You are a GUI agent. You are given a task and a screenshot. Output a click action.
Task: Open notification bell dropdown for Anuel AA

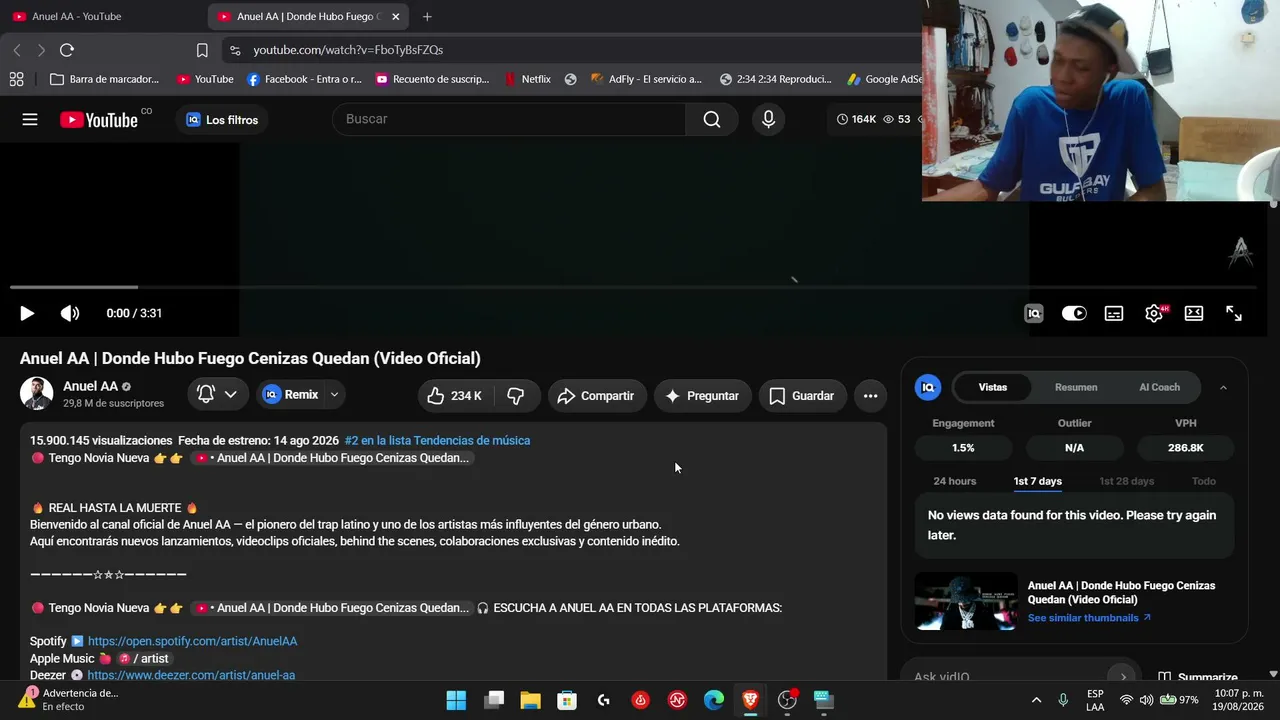[217, 394]
